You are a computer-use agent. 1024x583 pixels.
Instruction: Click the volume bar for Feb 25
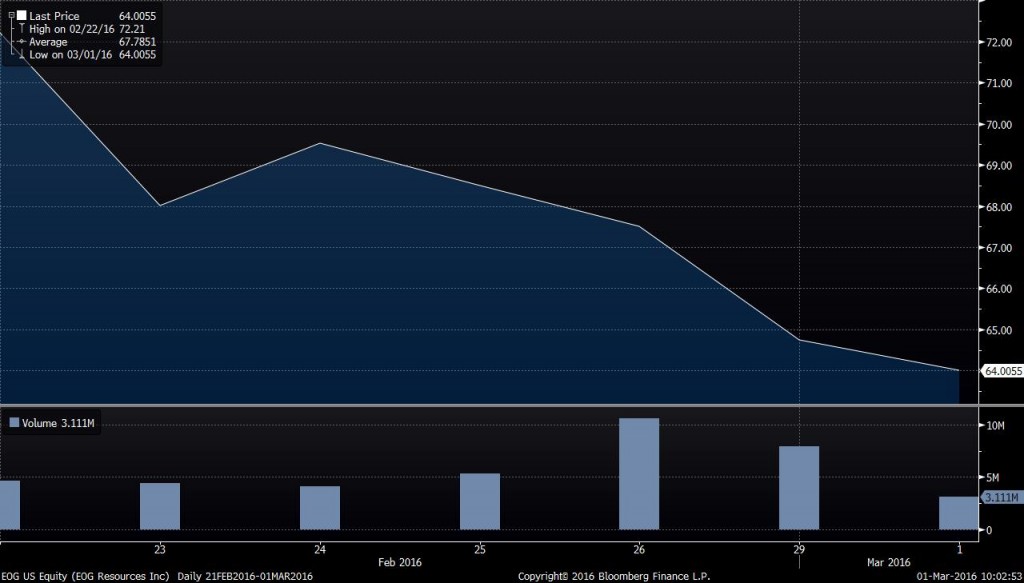480,501
